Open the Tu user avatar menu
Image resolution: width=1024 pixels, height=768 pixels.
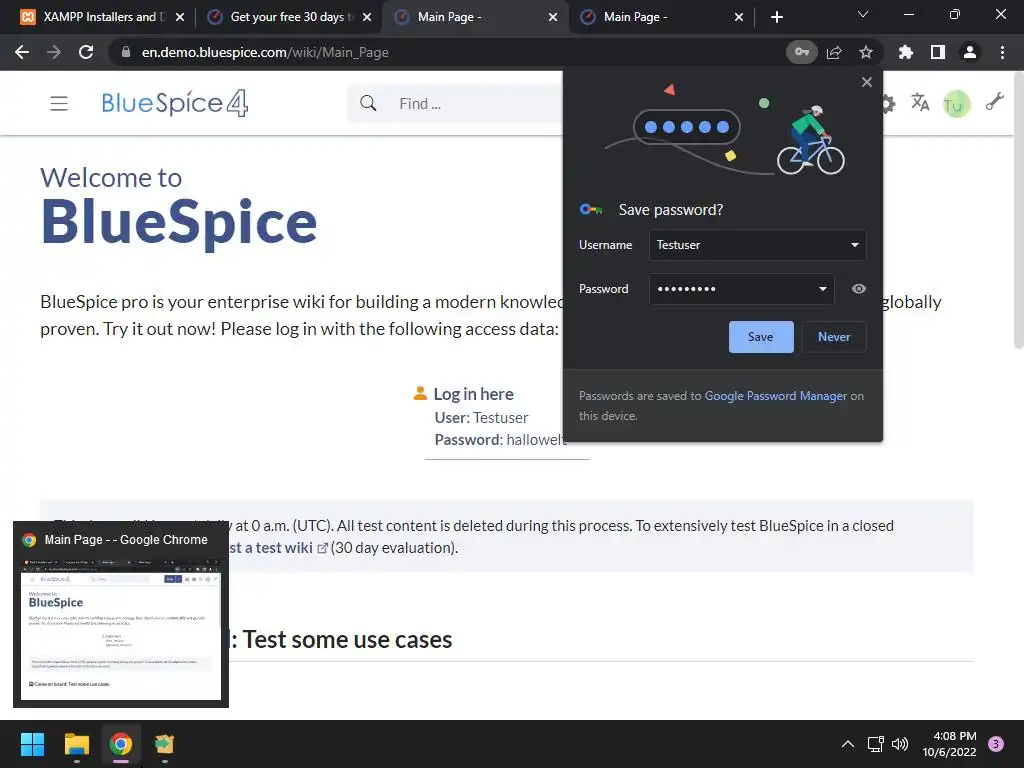click(x=956, y=103)
